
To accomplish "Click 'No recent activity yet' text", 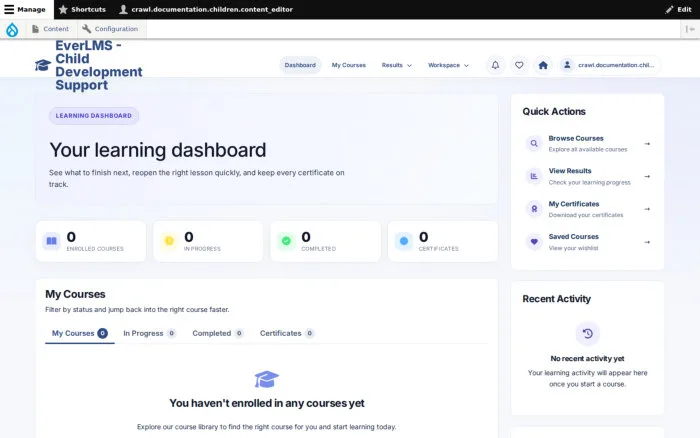I will (588, 359).
